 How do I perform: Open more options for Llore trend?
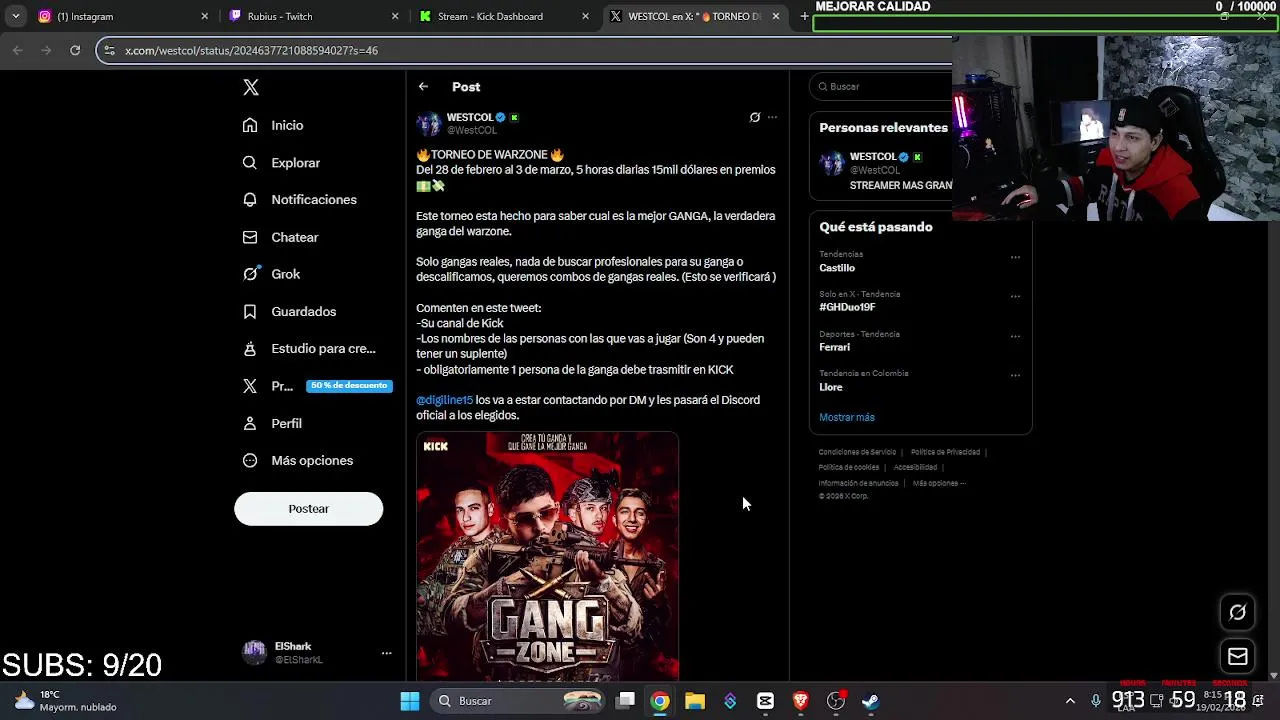[1015, 376]
